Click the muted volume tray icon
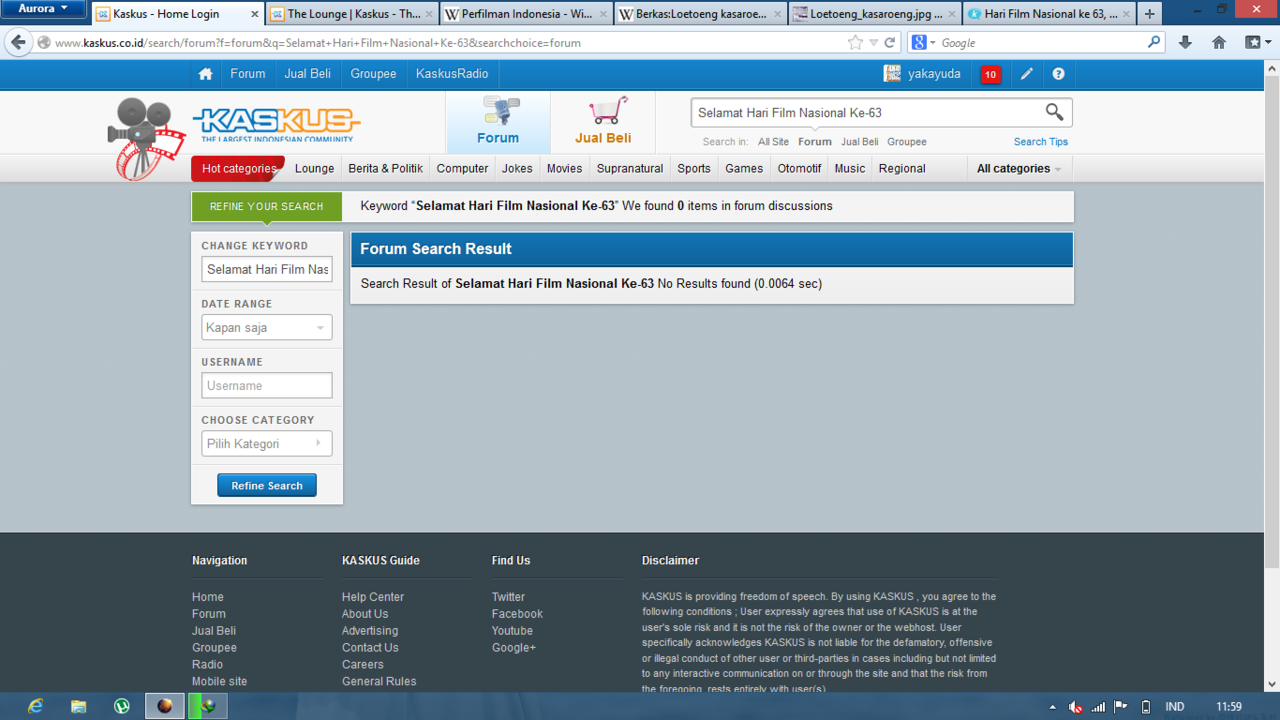1280x720 pixels. [1075, 707]
